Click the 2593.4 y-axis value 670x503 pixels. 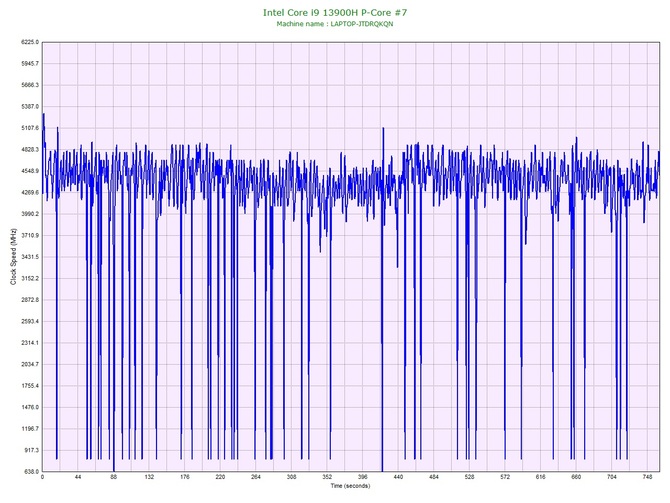pos(30,321)
